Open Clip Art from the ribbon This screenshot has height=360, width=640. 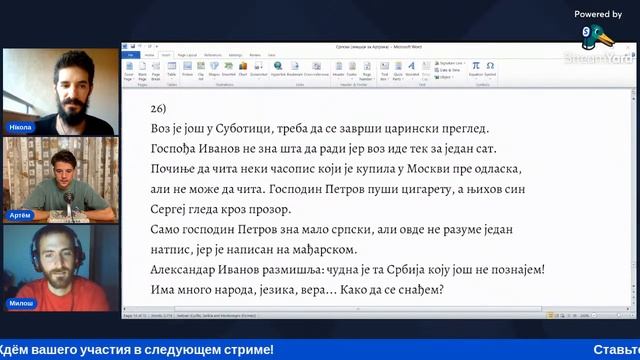(201, 70)
